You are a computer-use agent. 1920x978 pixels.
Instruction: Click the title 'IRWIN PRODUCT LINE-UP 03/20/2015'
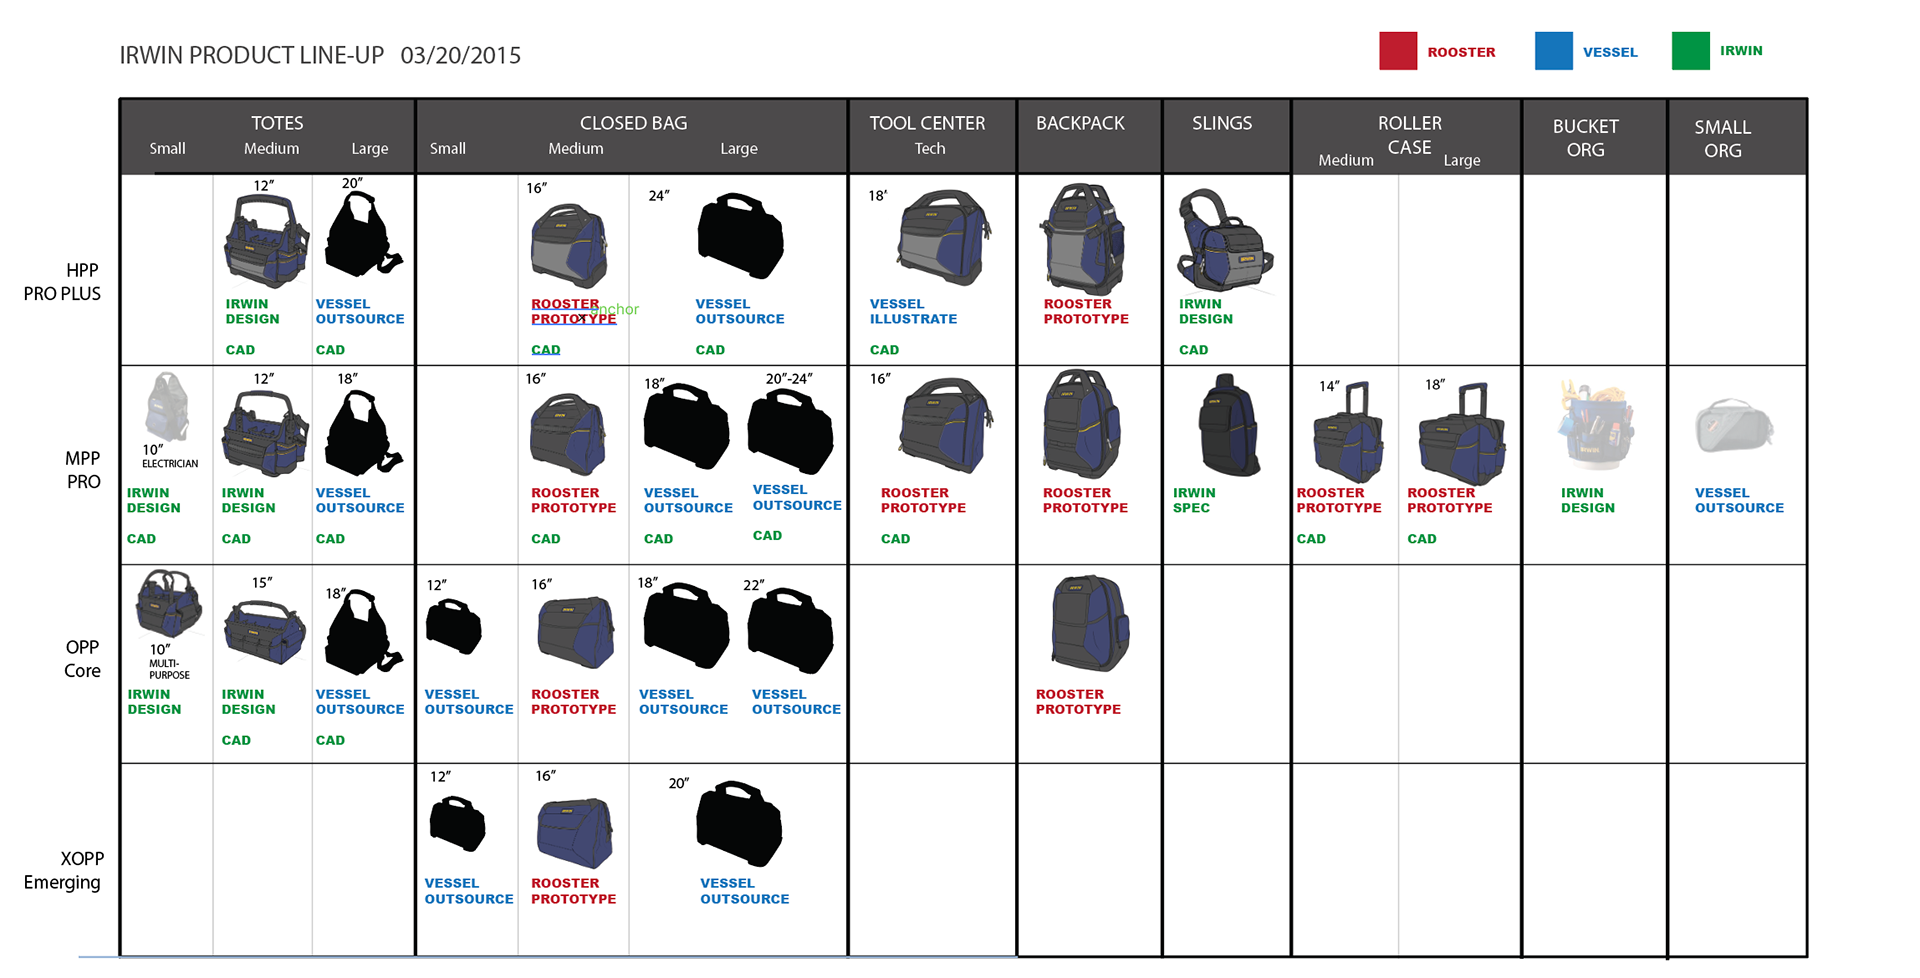click(320, 55)
